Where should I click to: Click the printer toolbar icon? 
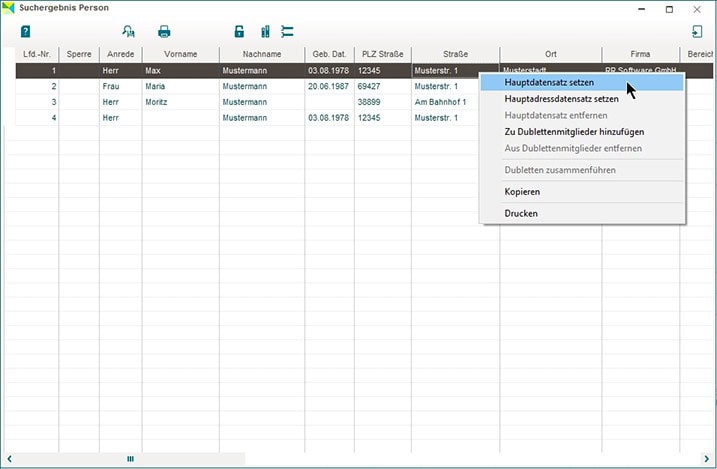tap(164, 32)
